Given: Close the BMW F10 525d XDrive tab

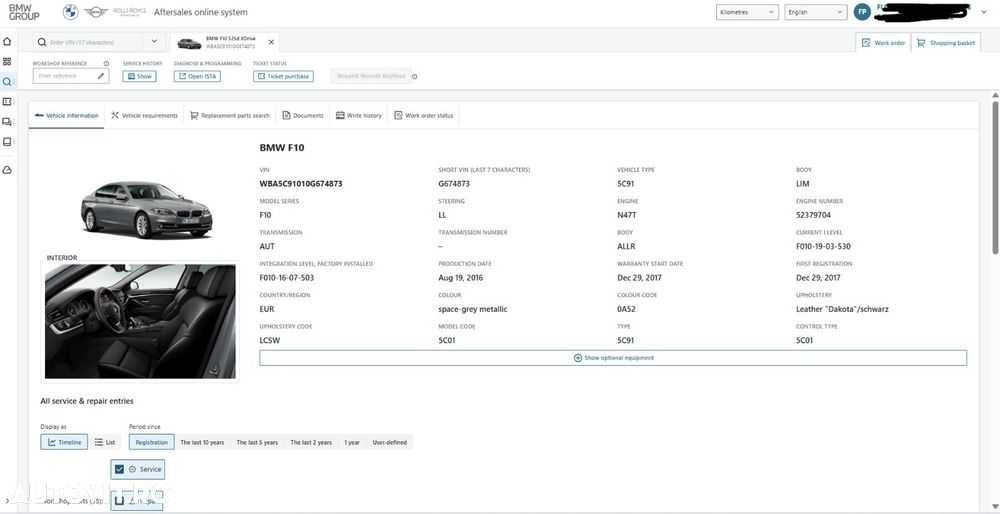Looking at the screenshot, I should [271, 42].
